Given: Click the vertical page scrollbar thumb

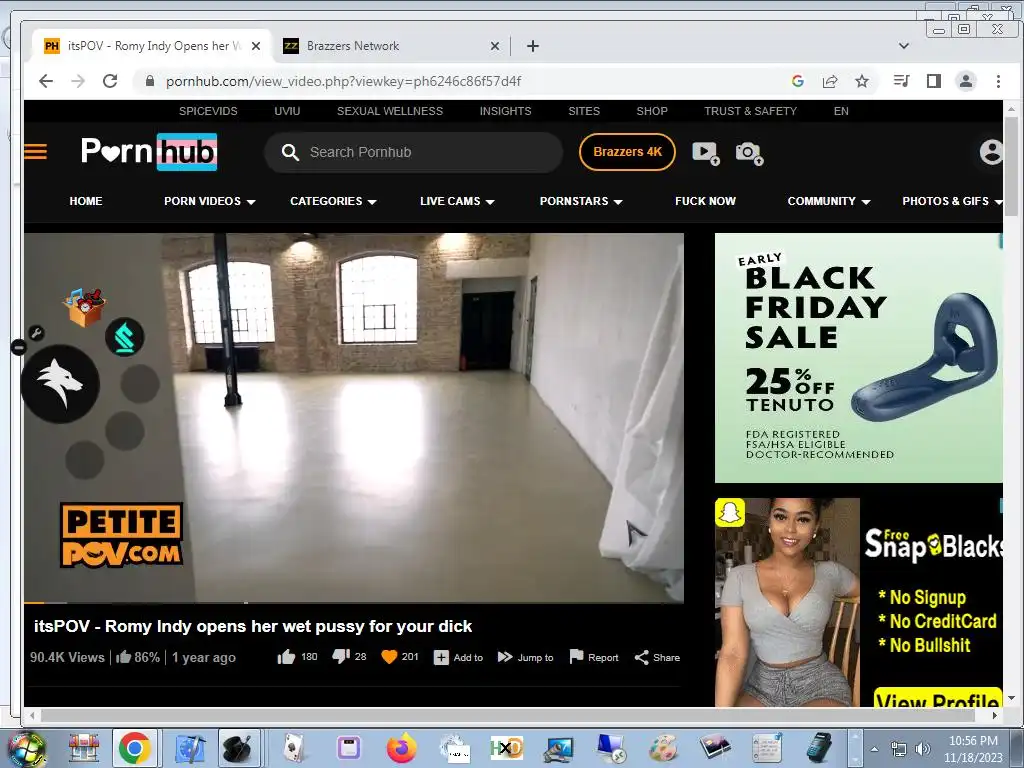Looking at the screenshot, I should [1011, 166].
